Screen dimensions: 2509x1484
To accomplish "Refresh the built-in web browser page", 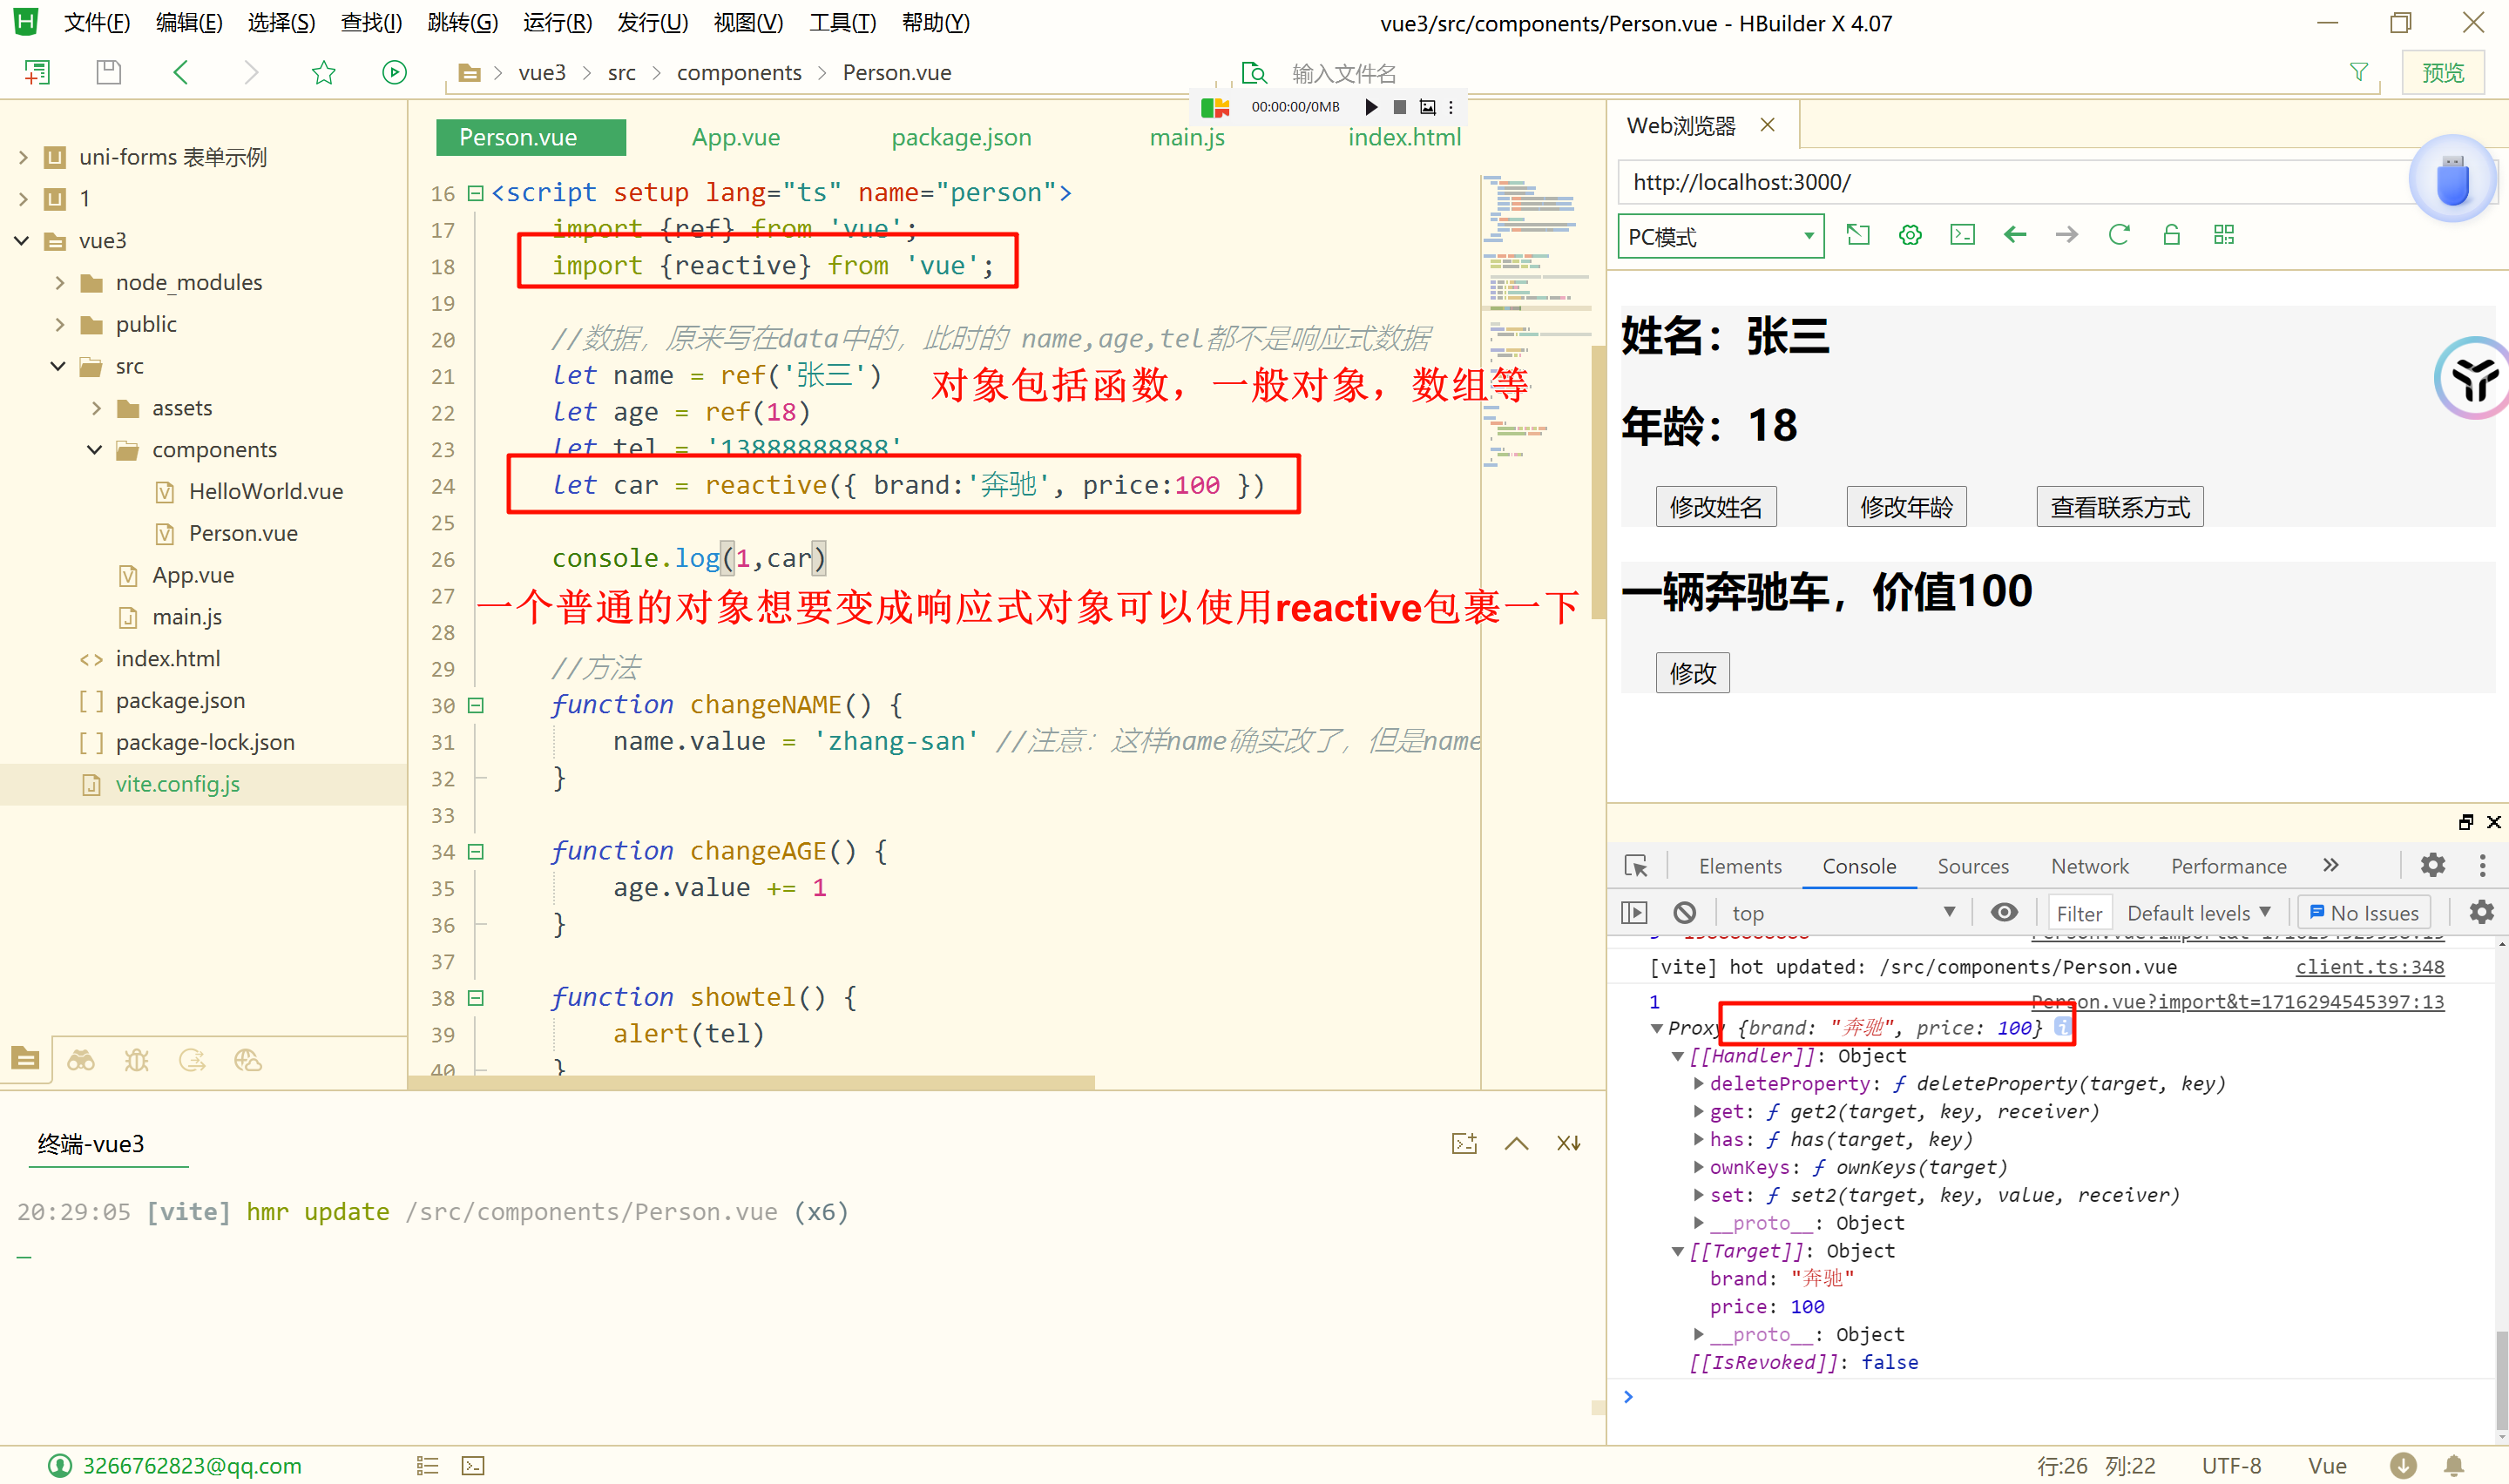I will coord(2118,235).
